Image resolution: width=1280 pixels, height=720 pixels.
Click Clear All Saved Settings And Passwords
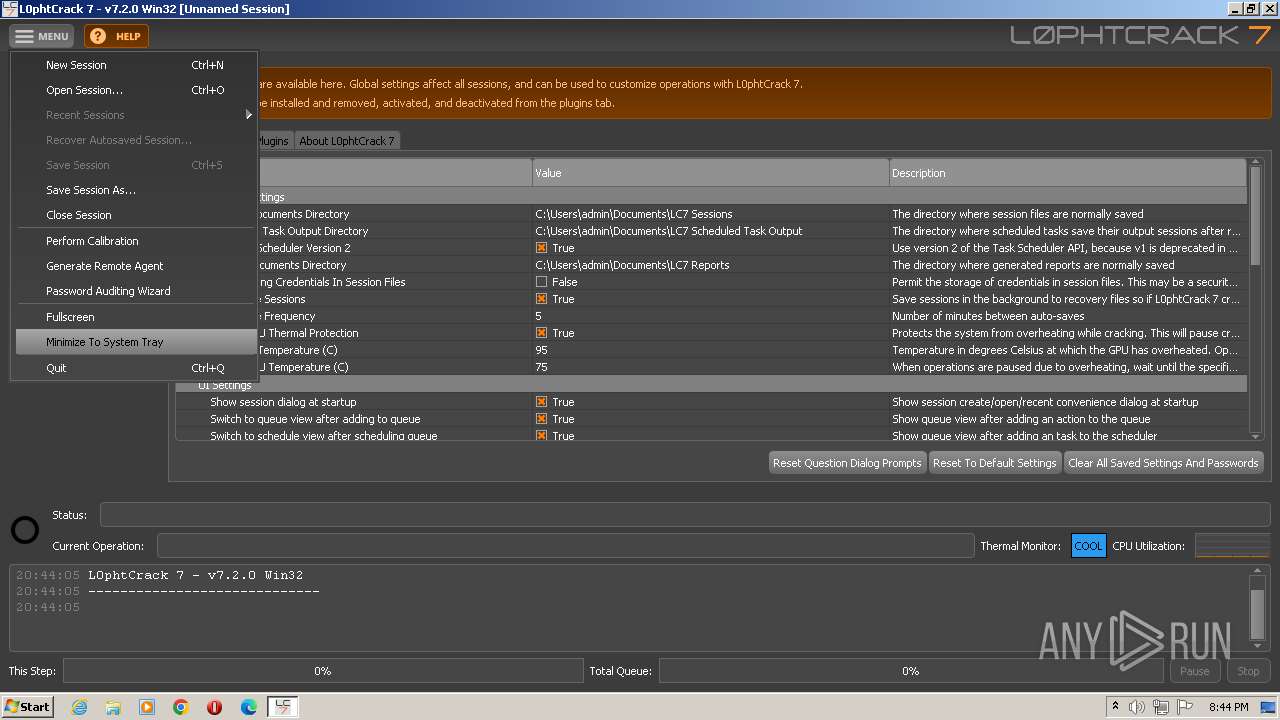click(x=1163, y=463)
